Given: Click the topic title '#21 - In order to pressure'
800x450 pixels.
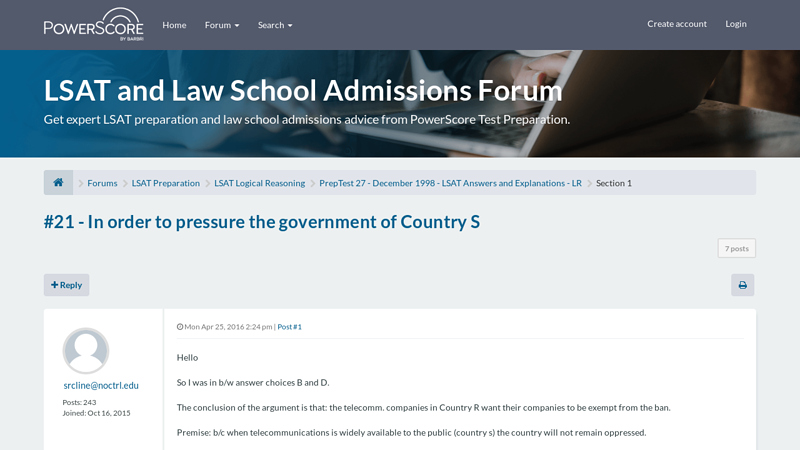Looking at the screenshot, I should 262,221.
